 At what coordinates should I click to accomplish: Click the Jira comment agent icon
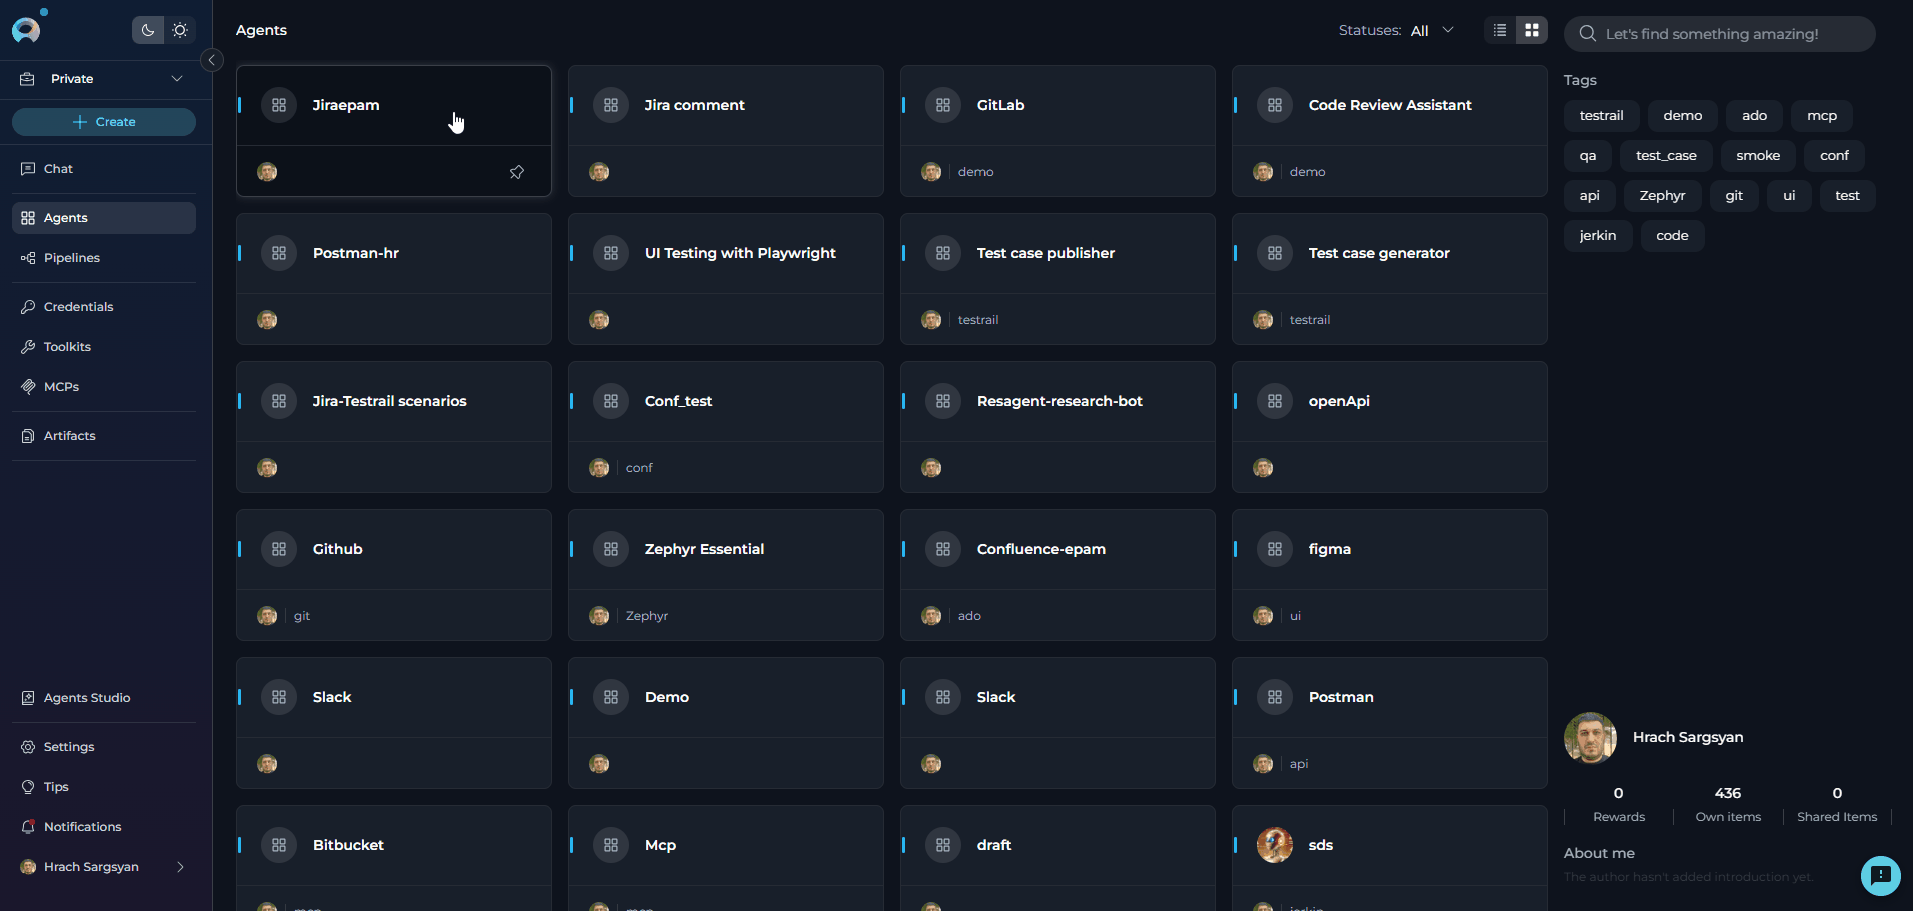[x=611, y=105]
